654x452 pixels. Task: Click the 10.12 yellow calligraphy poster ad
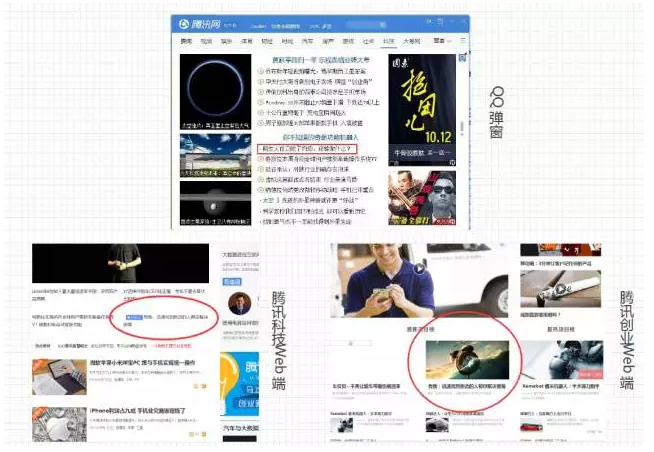click(422, 110)
